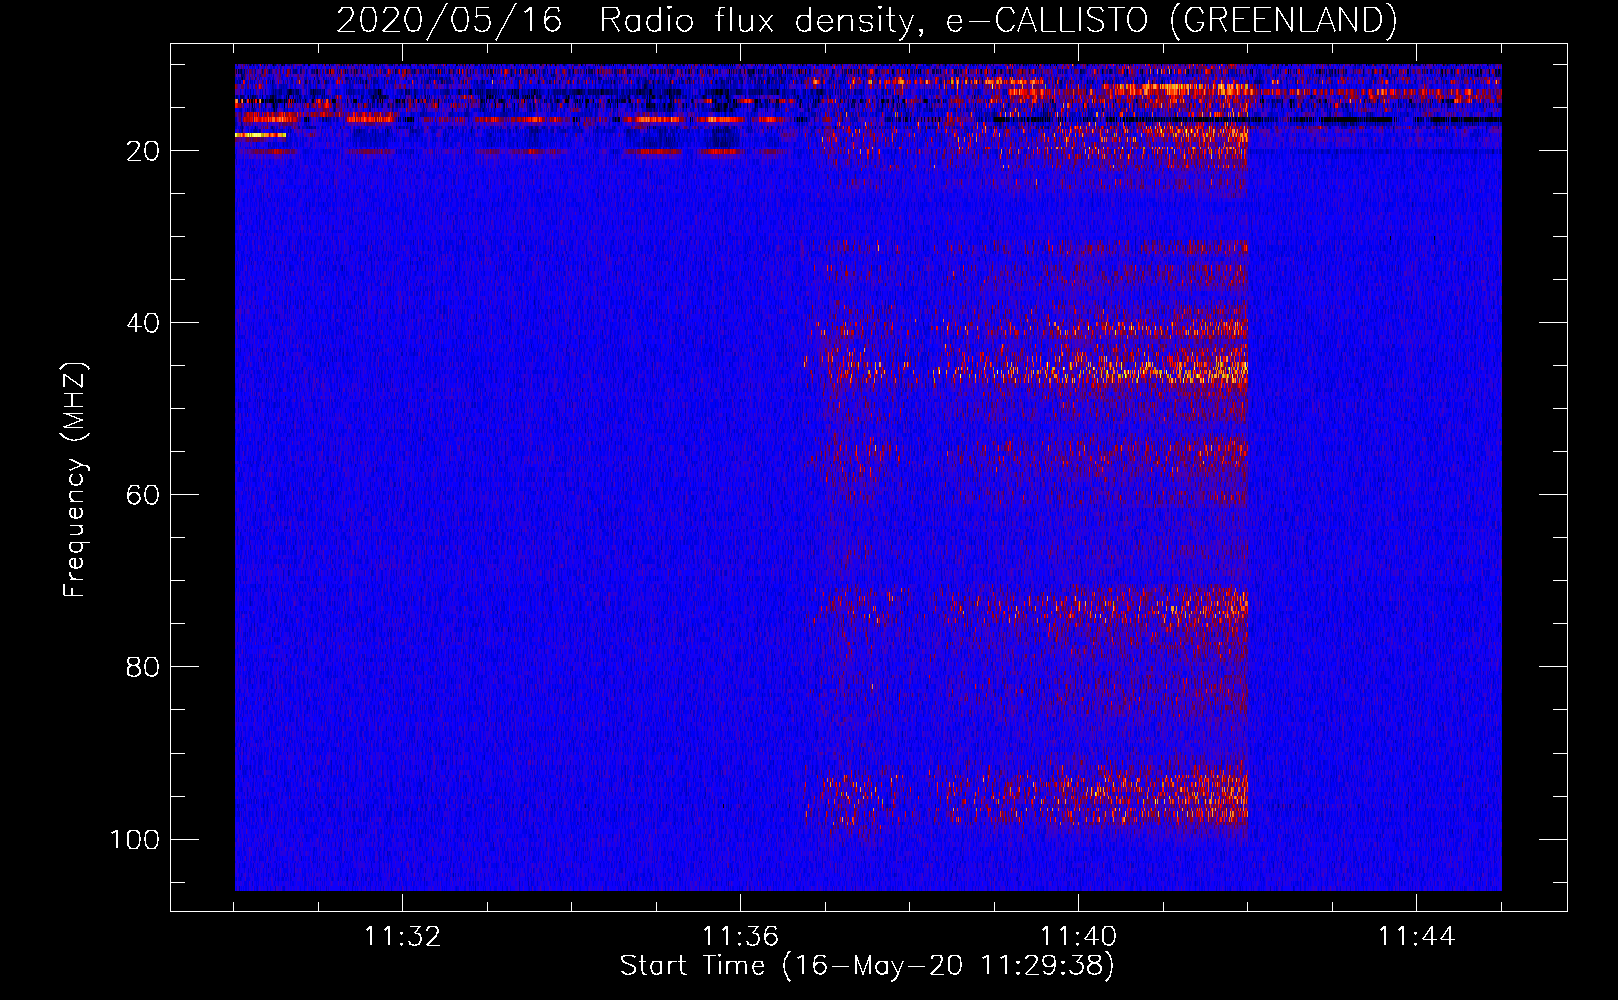
Task: Click the 100 MHz frequency tick label
Action: point(135,839)
